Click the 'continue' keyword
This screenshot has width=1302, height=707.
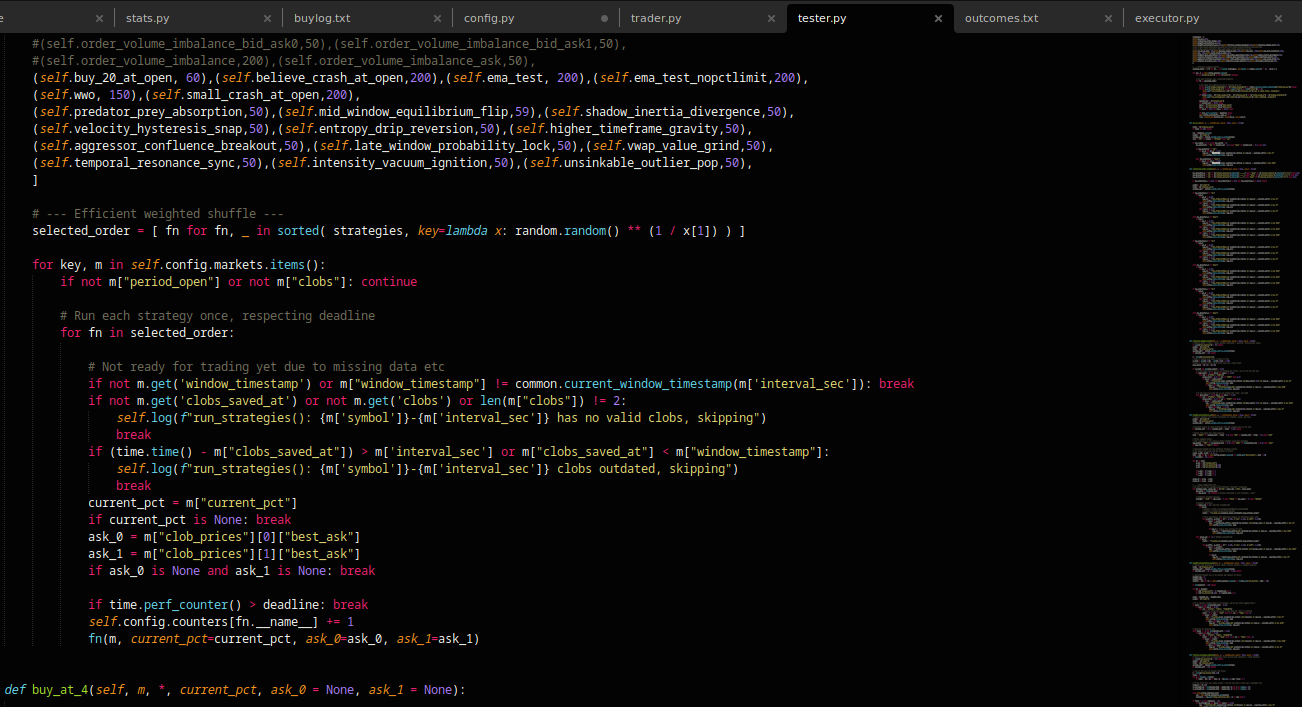pos(389,282)
